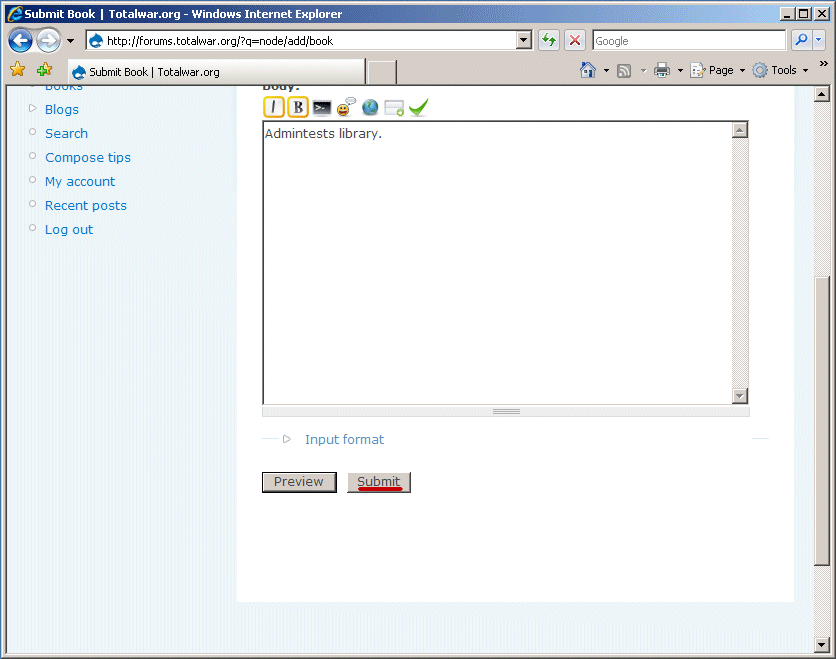Click inside the Body text area

(x=497, y=263)
